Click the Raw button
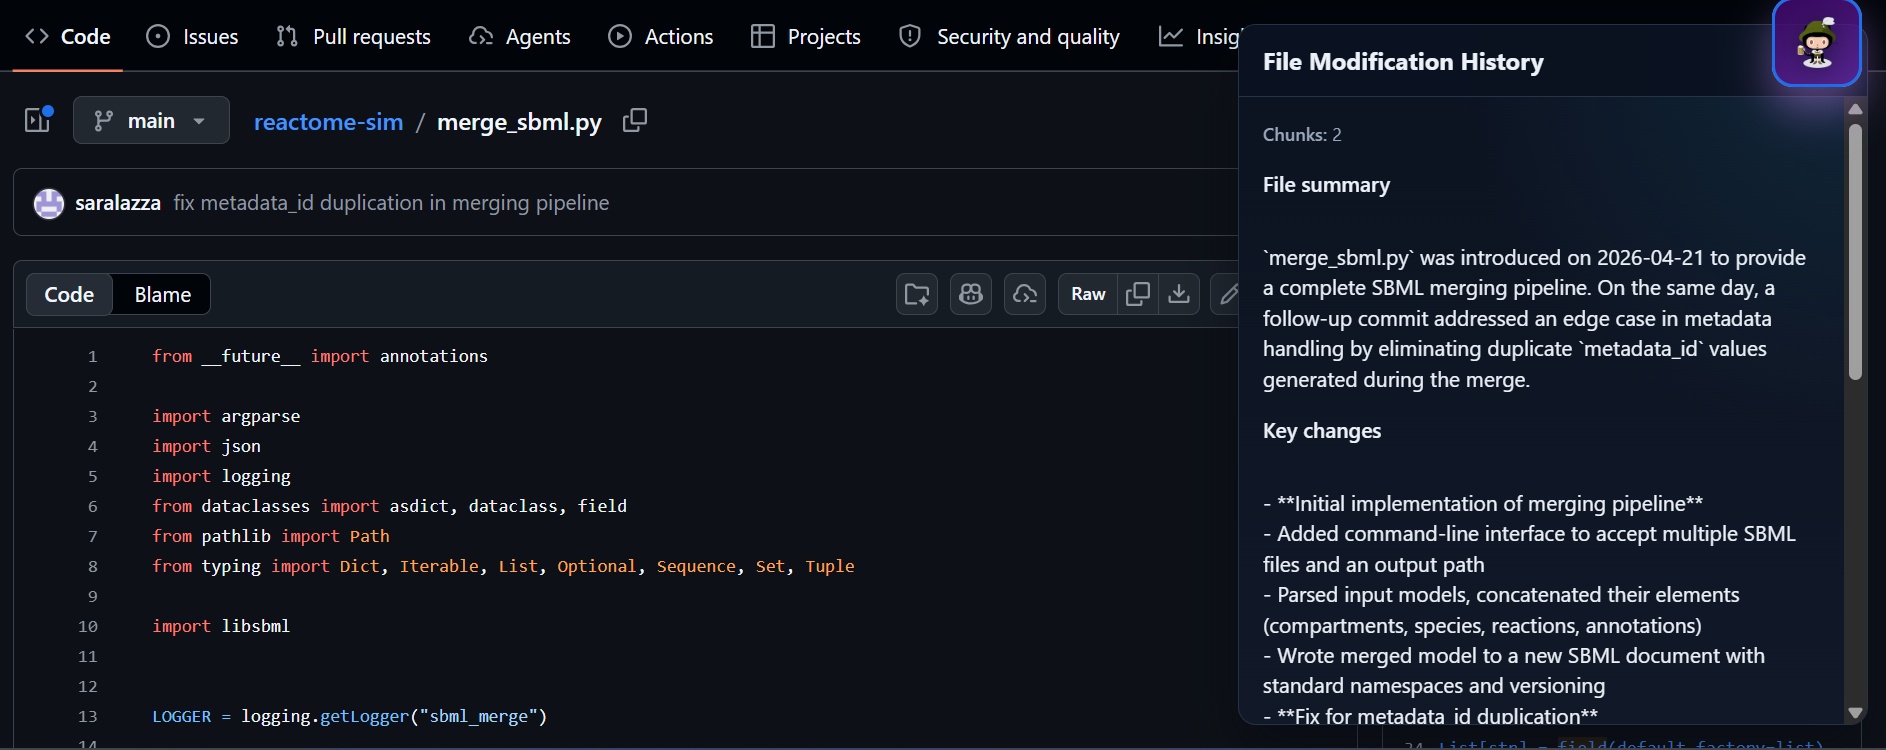Viewport: 1886px width, 750px height. 1088,294
